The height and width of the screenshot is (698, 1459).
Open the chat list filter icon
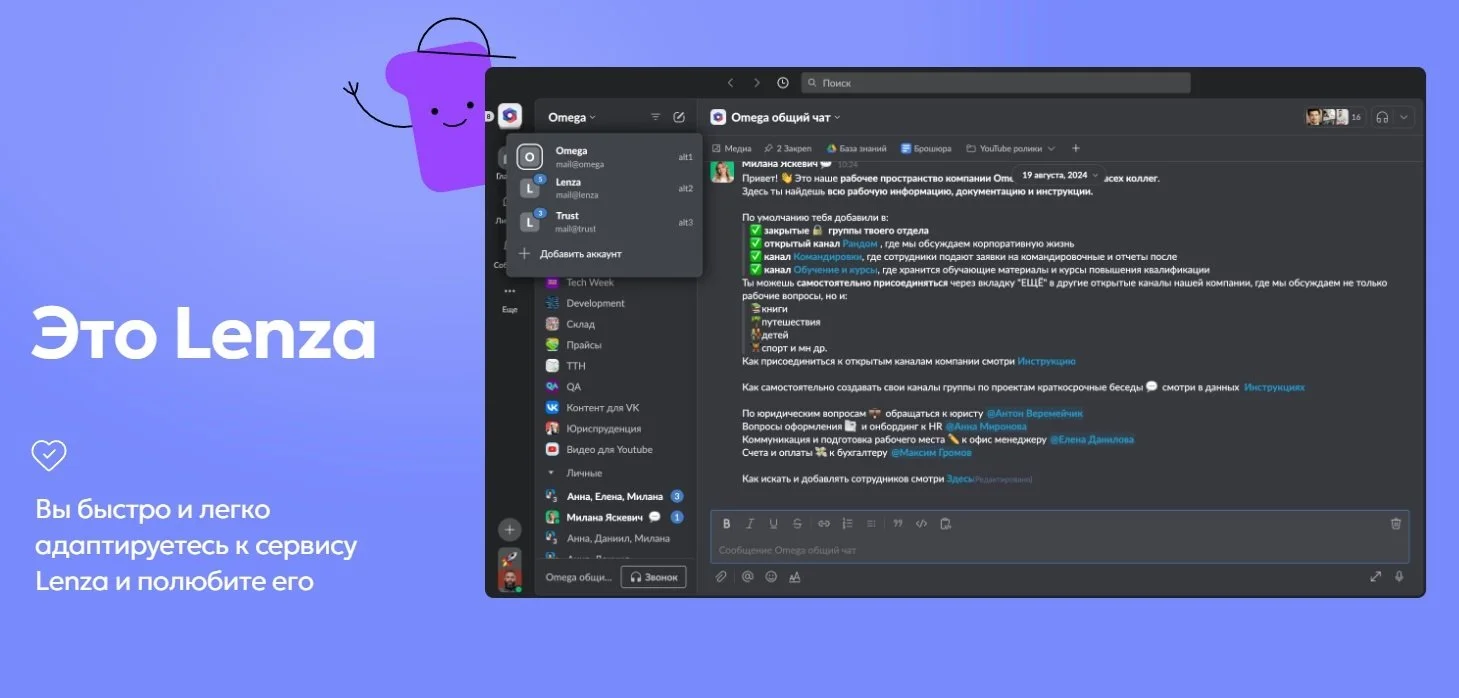pyautogui.click(x=655, y=117)
